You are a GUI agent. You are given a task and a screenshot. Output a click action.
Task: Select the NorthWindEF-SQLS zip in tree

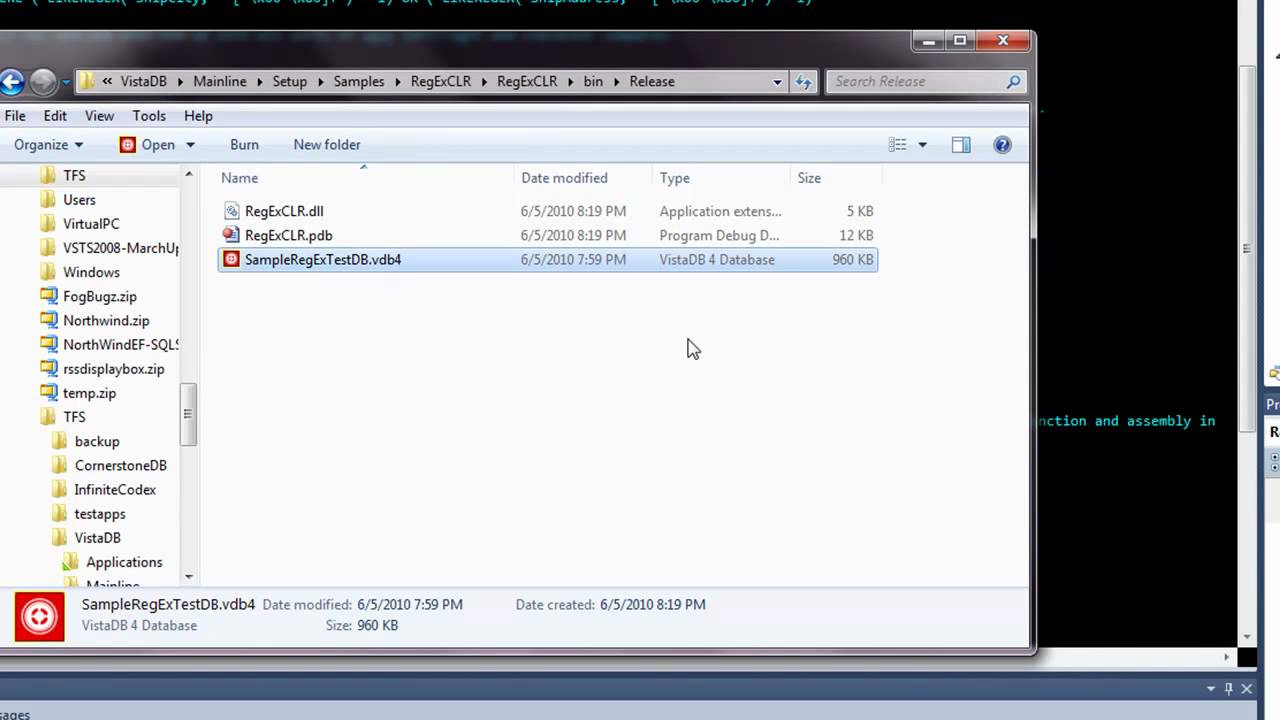tap(121, 344)
